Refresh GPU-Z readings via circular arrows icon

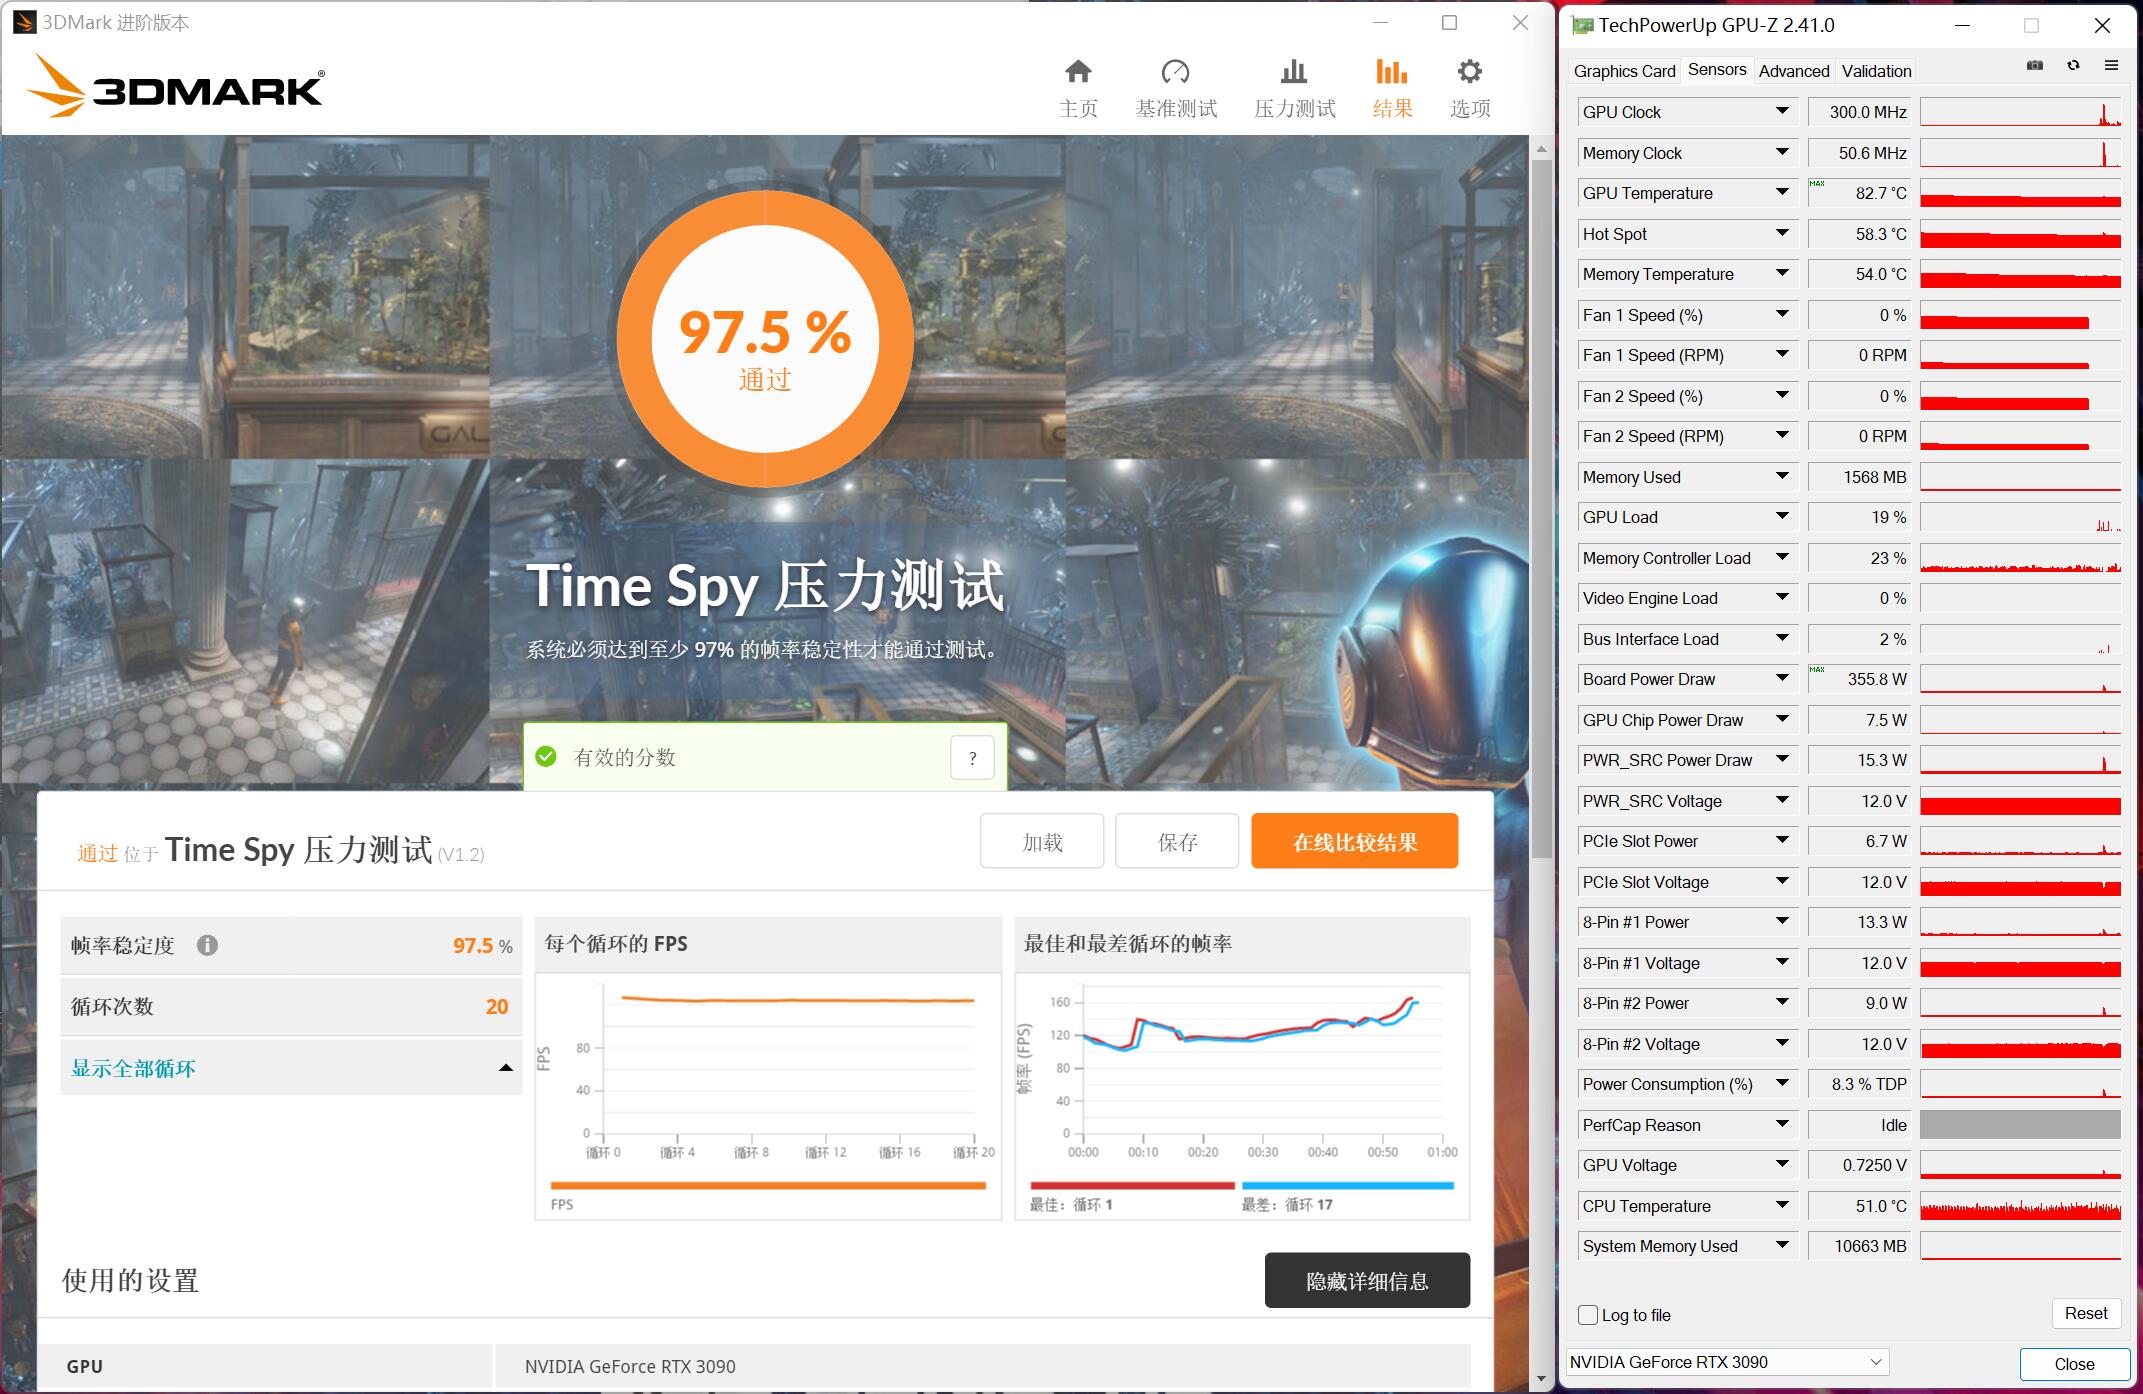(x=2074, y=64)
